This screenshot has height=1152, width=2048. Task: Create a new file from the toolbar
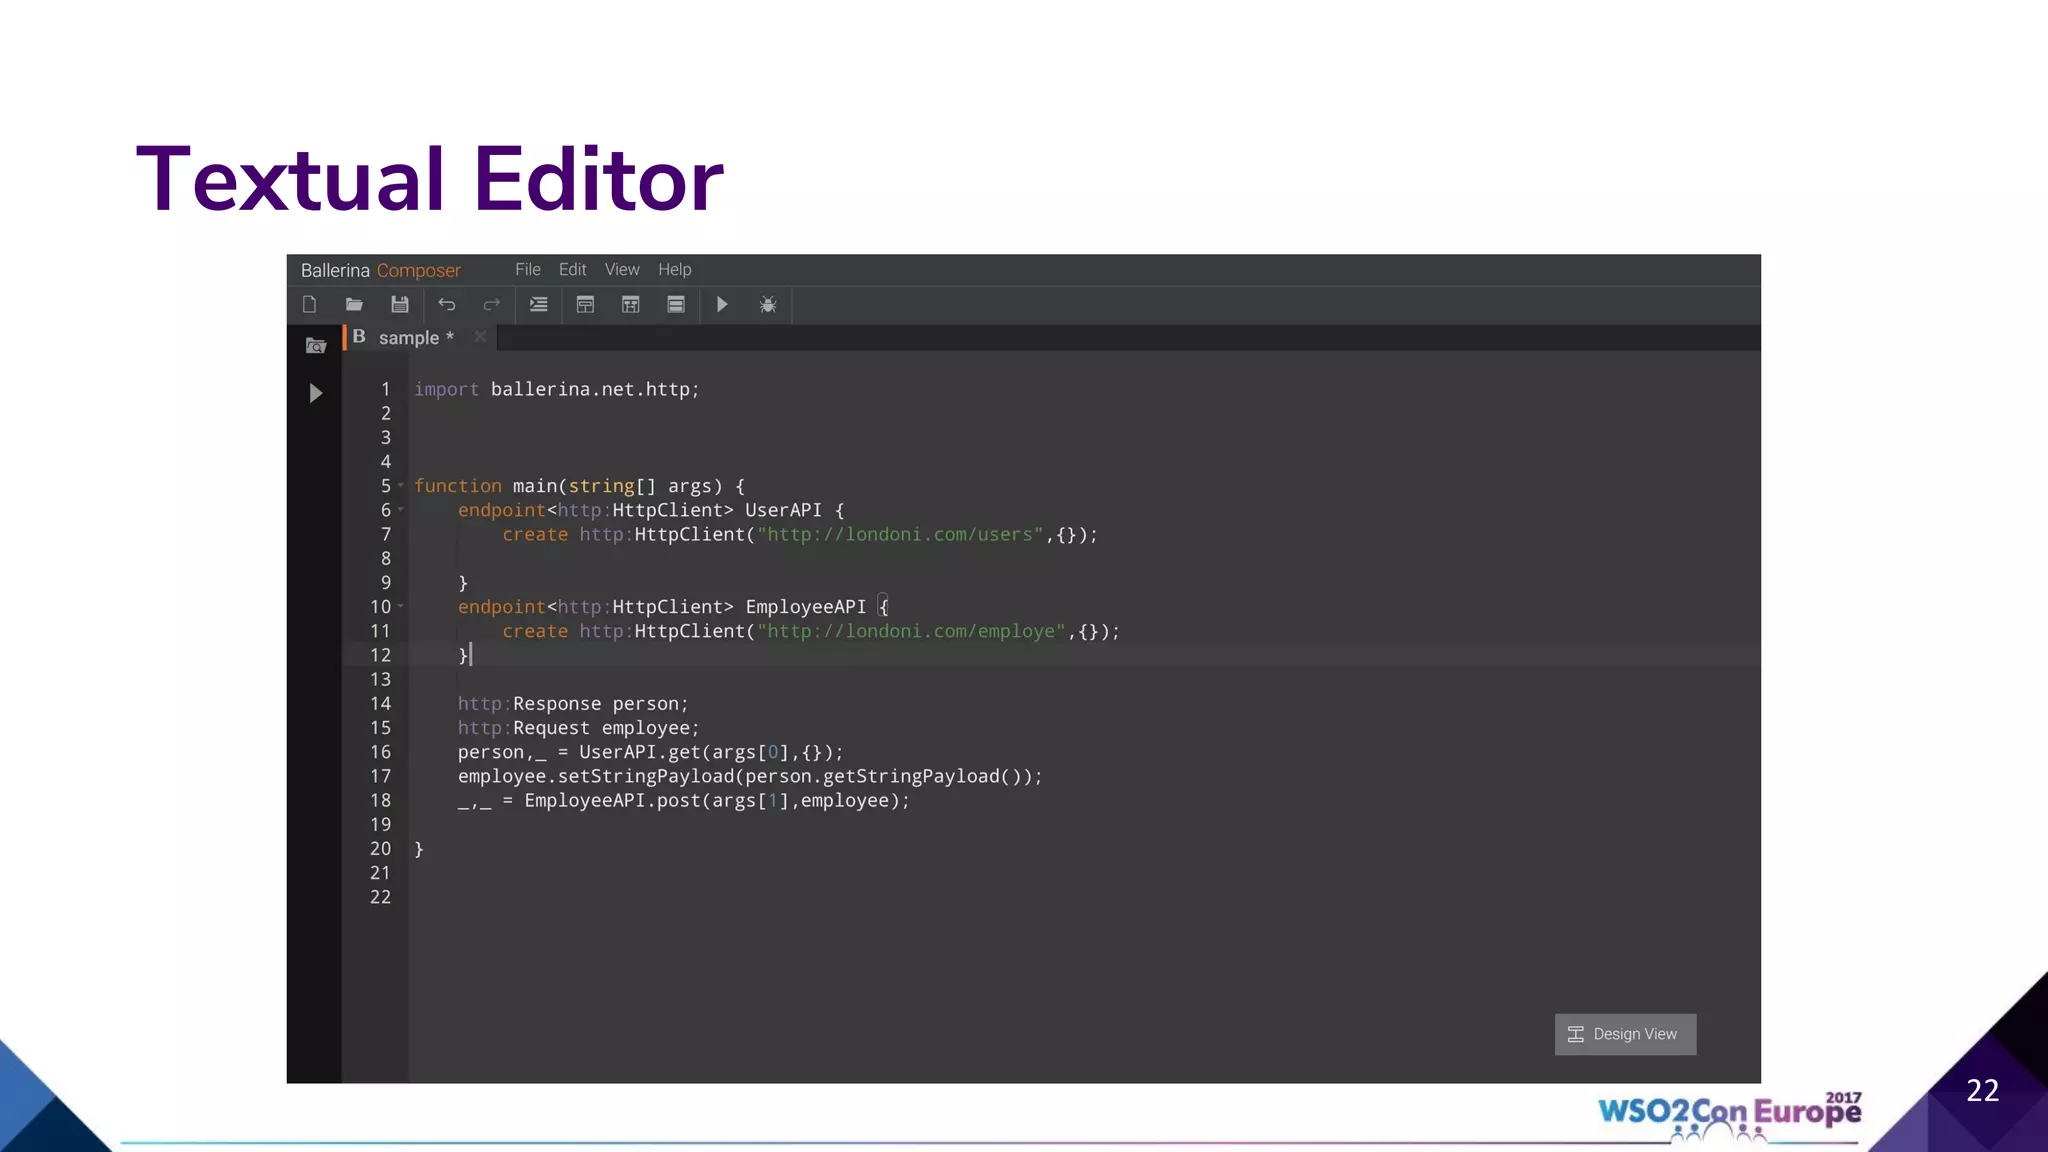pyautogui.click(x=310, y=305)
